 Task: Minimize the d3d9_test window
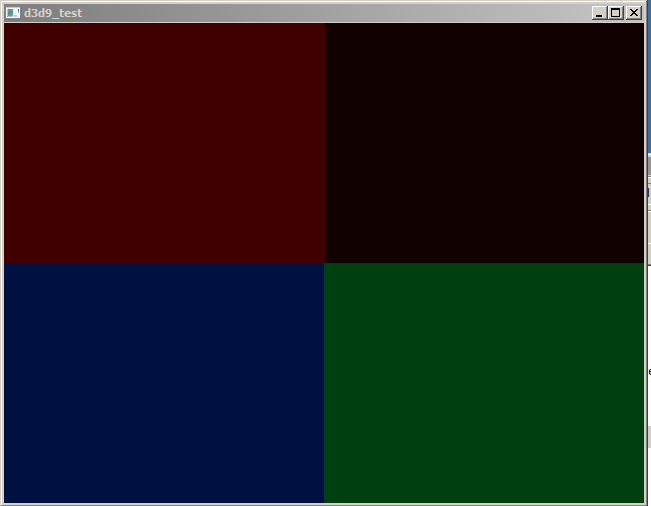pyautogui.click(x=599, y=13)
